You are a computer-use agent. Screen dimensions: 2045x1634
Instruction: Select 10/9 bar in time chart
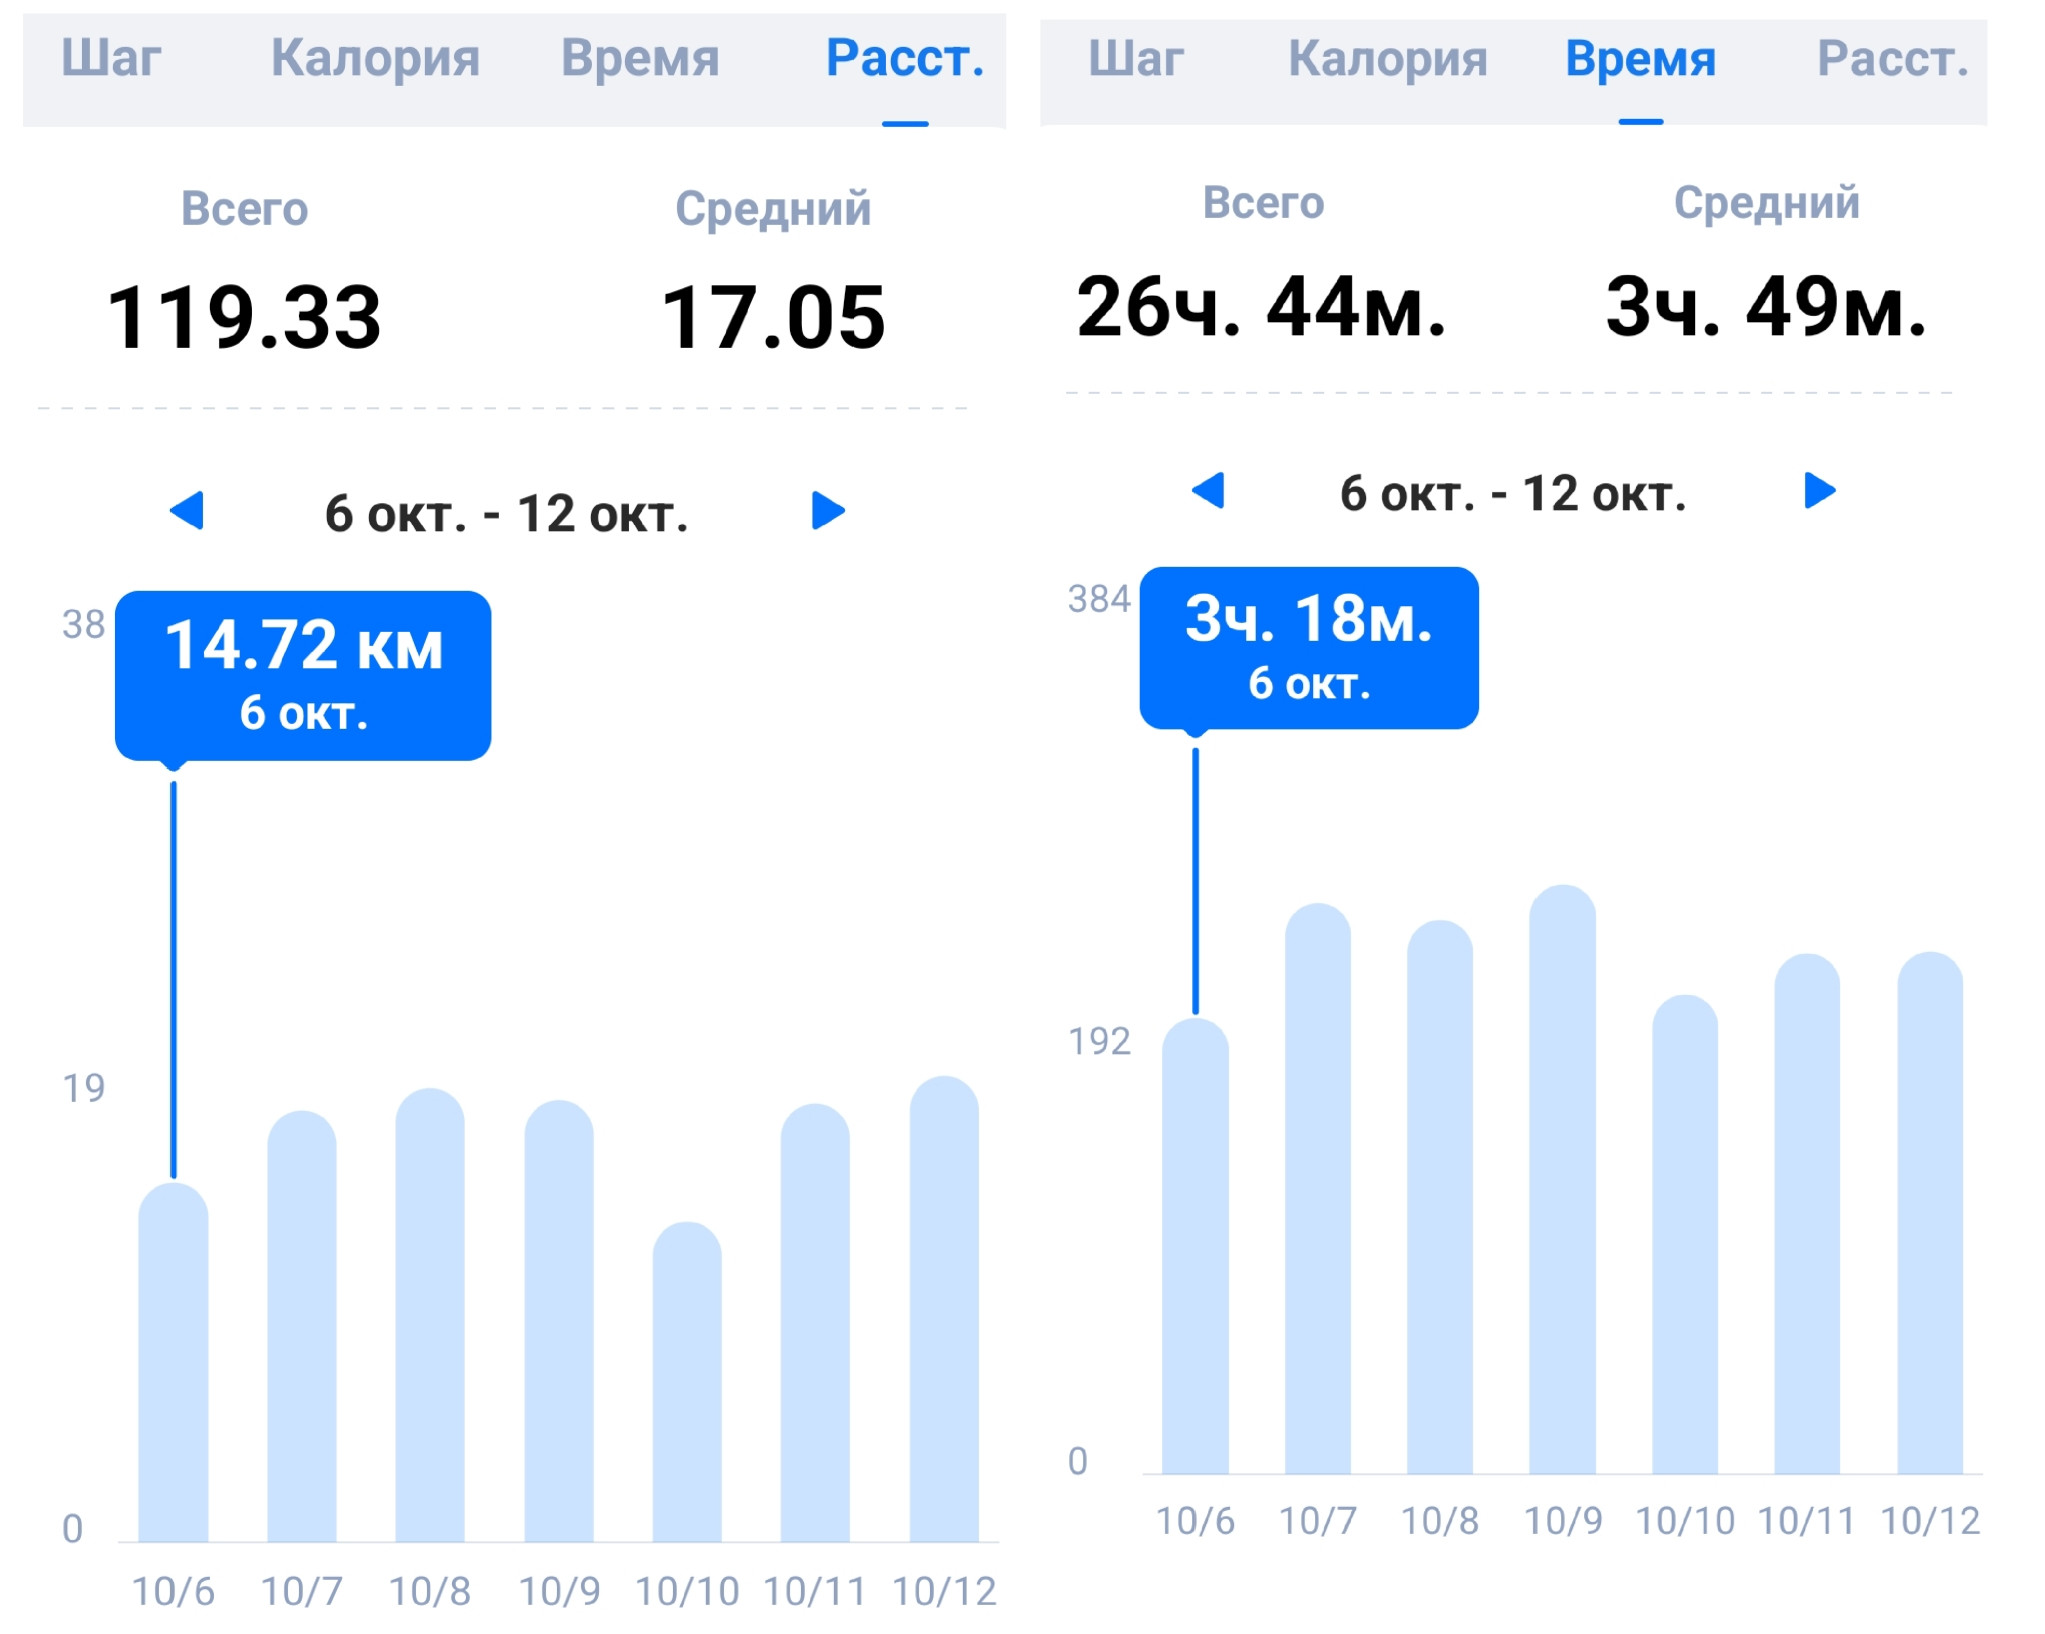coord(1562,1179)
